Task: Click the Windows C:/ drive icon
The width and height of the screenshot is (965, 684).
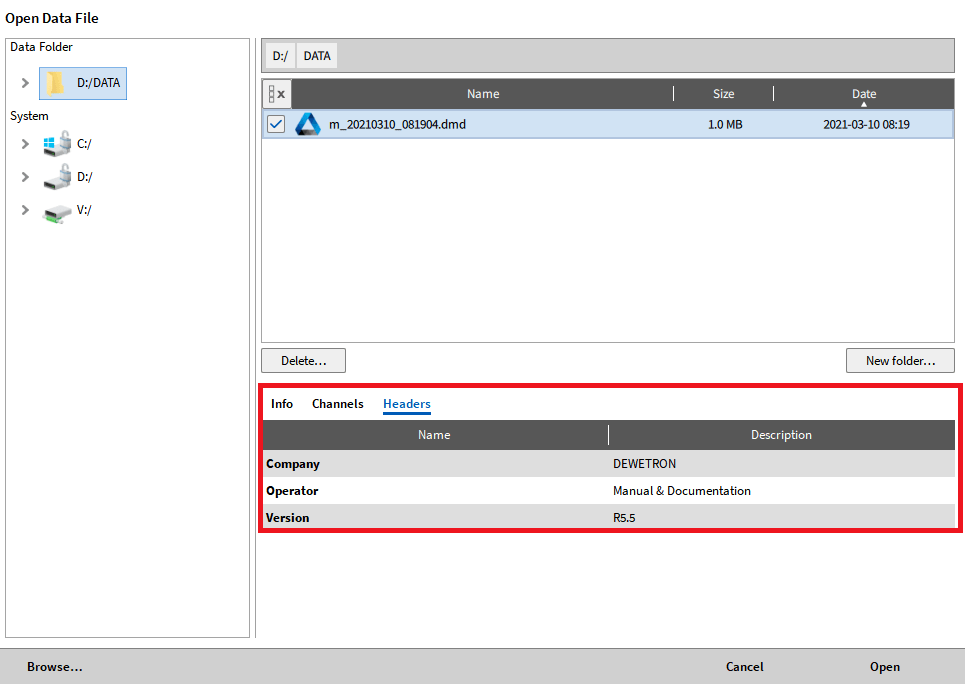Action: click(57, 144)
